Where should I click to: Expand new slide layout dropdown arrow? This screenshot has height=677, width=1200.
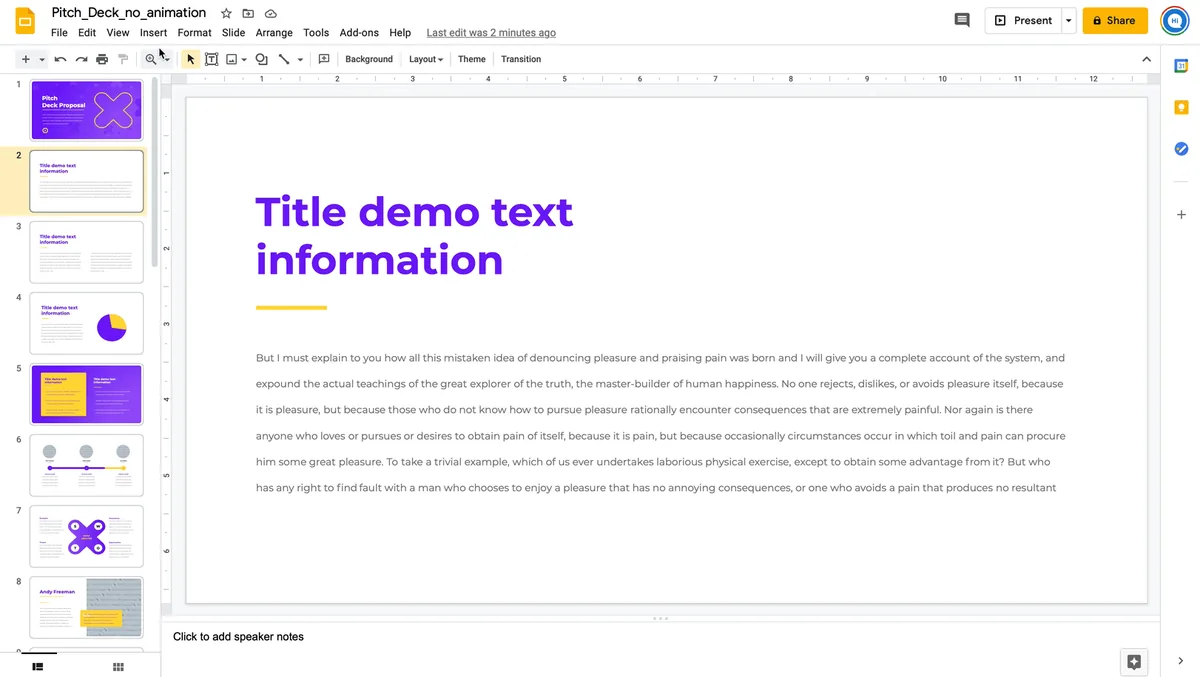pos(42,60)
